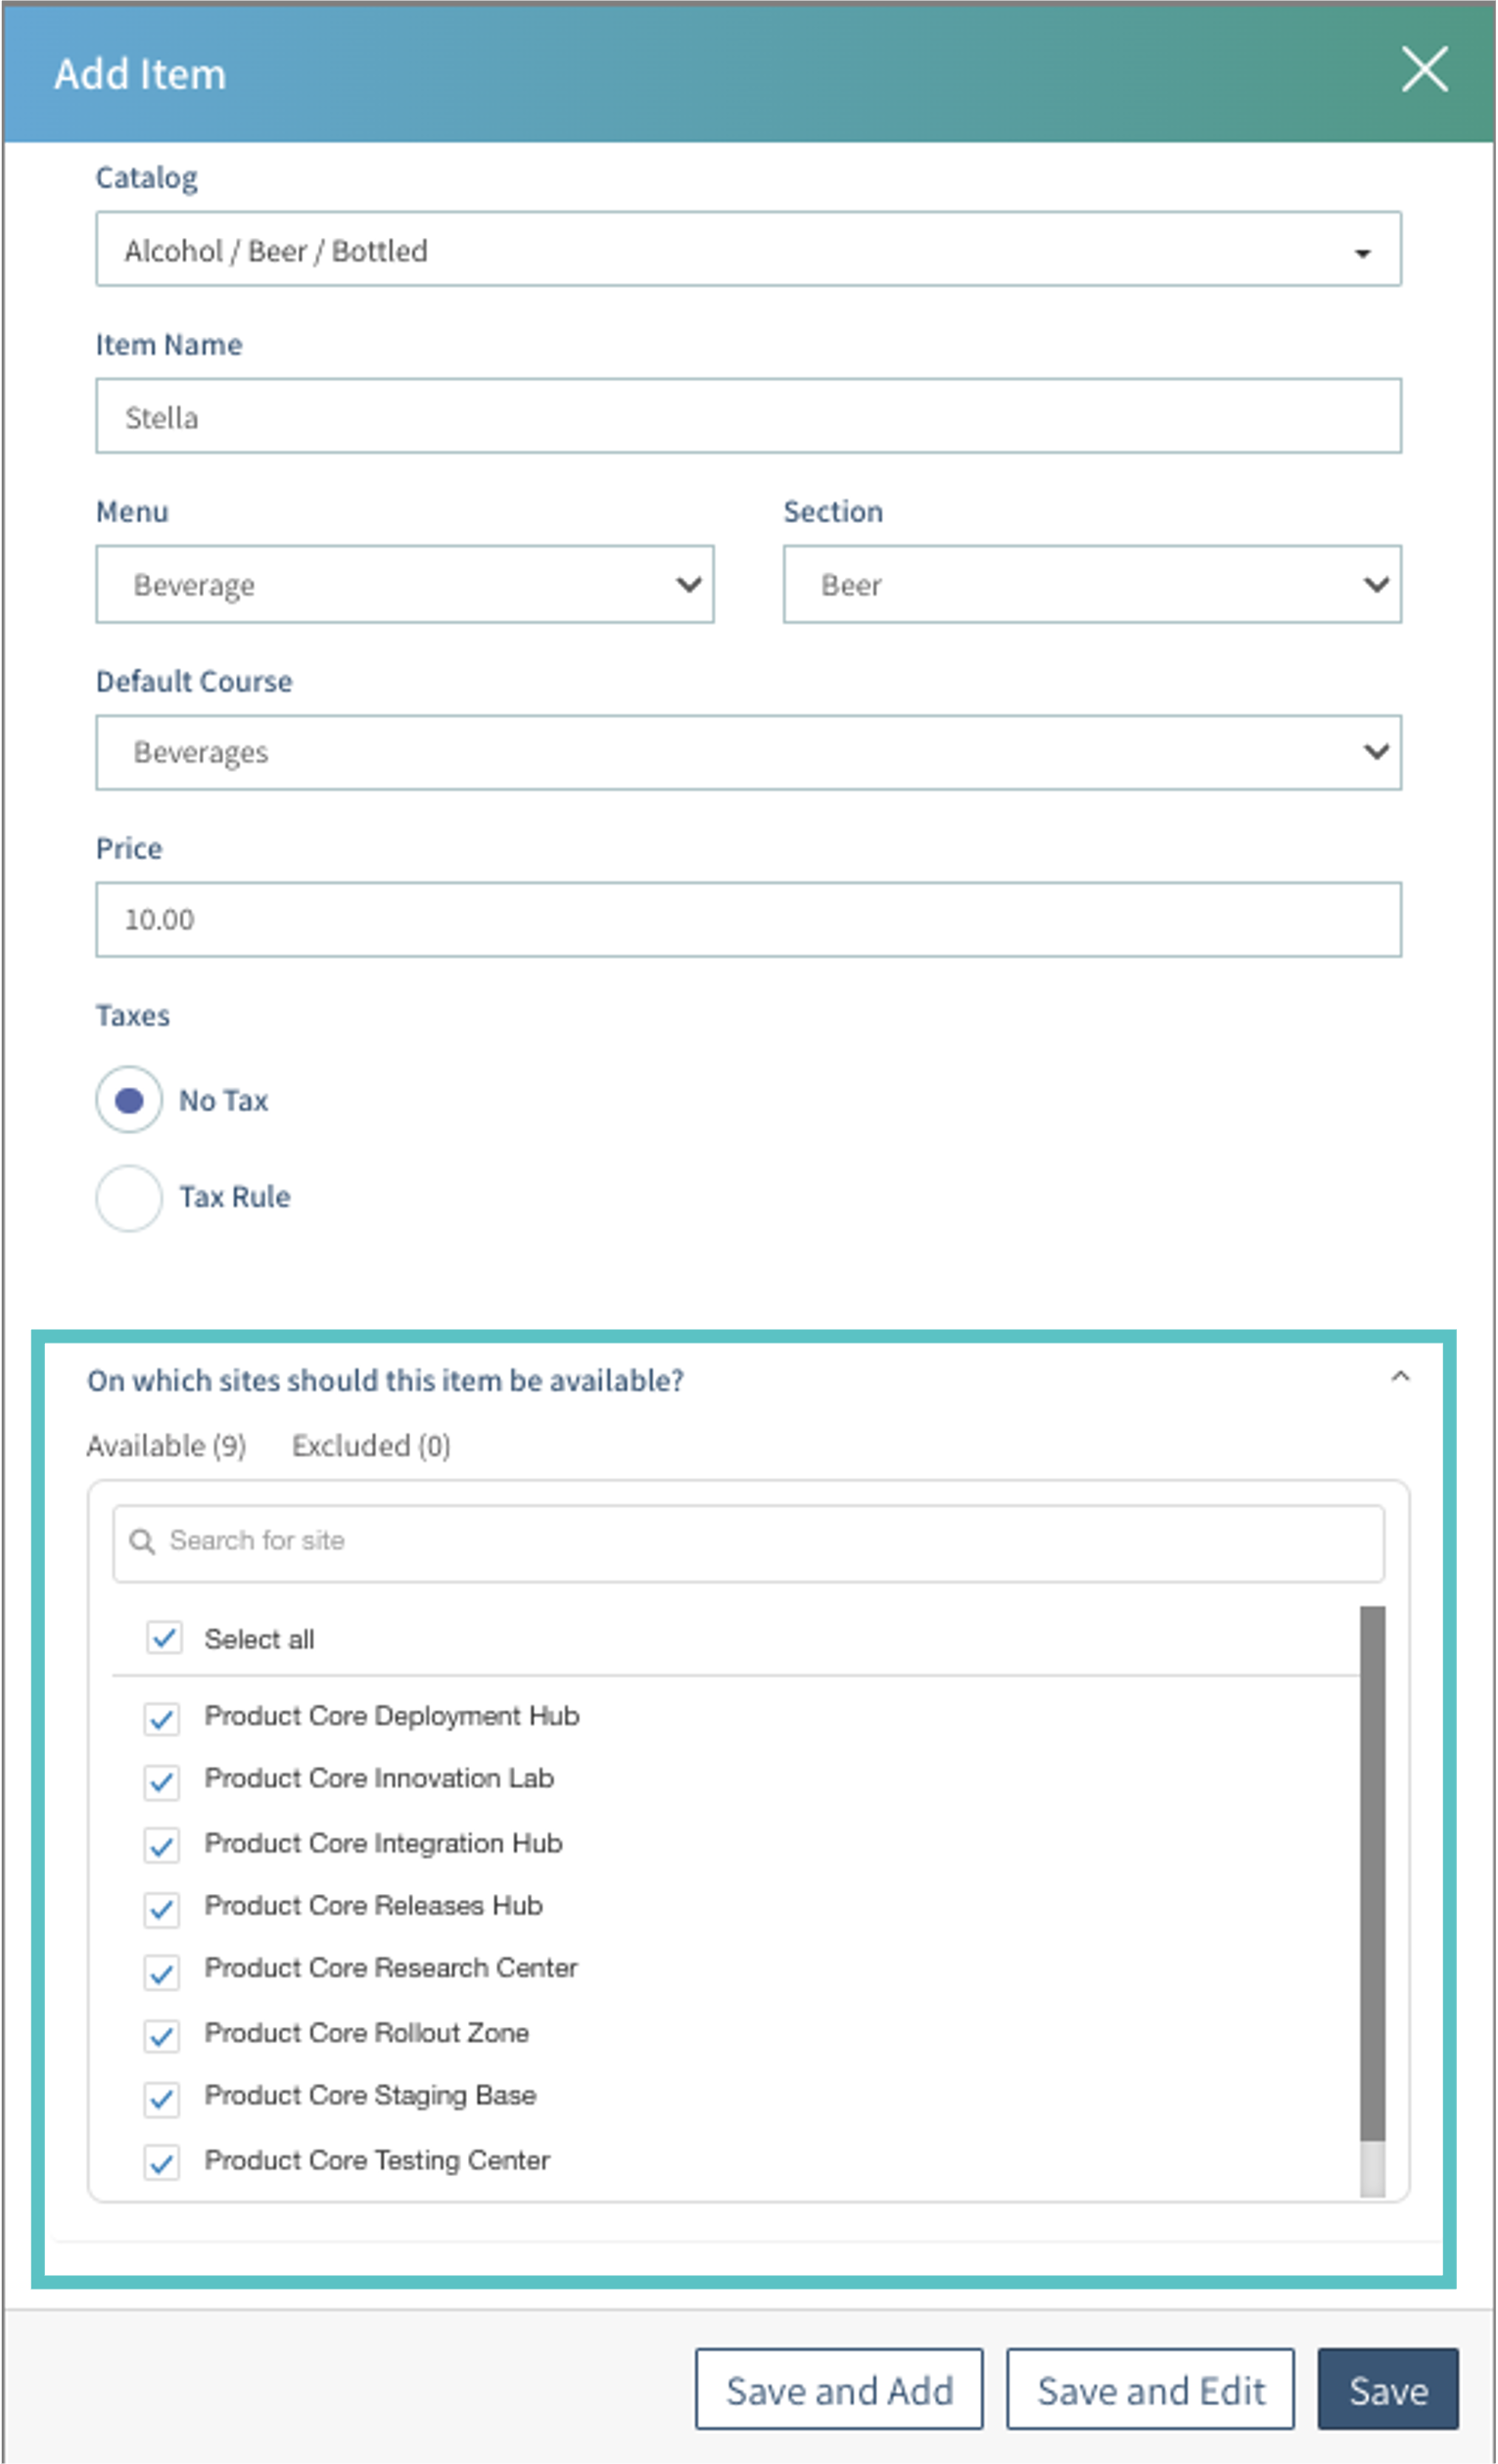The height and width of the screenshot is (2464, 1498).
Task: Open the Catalog dropdown
Action: tap(748, 249)
